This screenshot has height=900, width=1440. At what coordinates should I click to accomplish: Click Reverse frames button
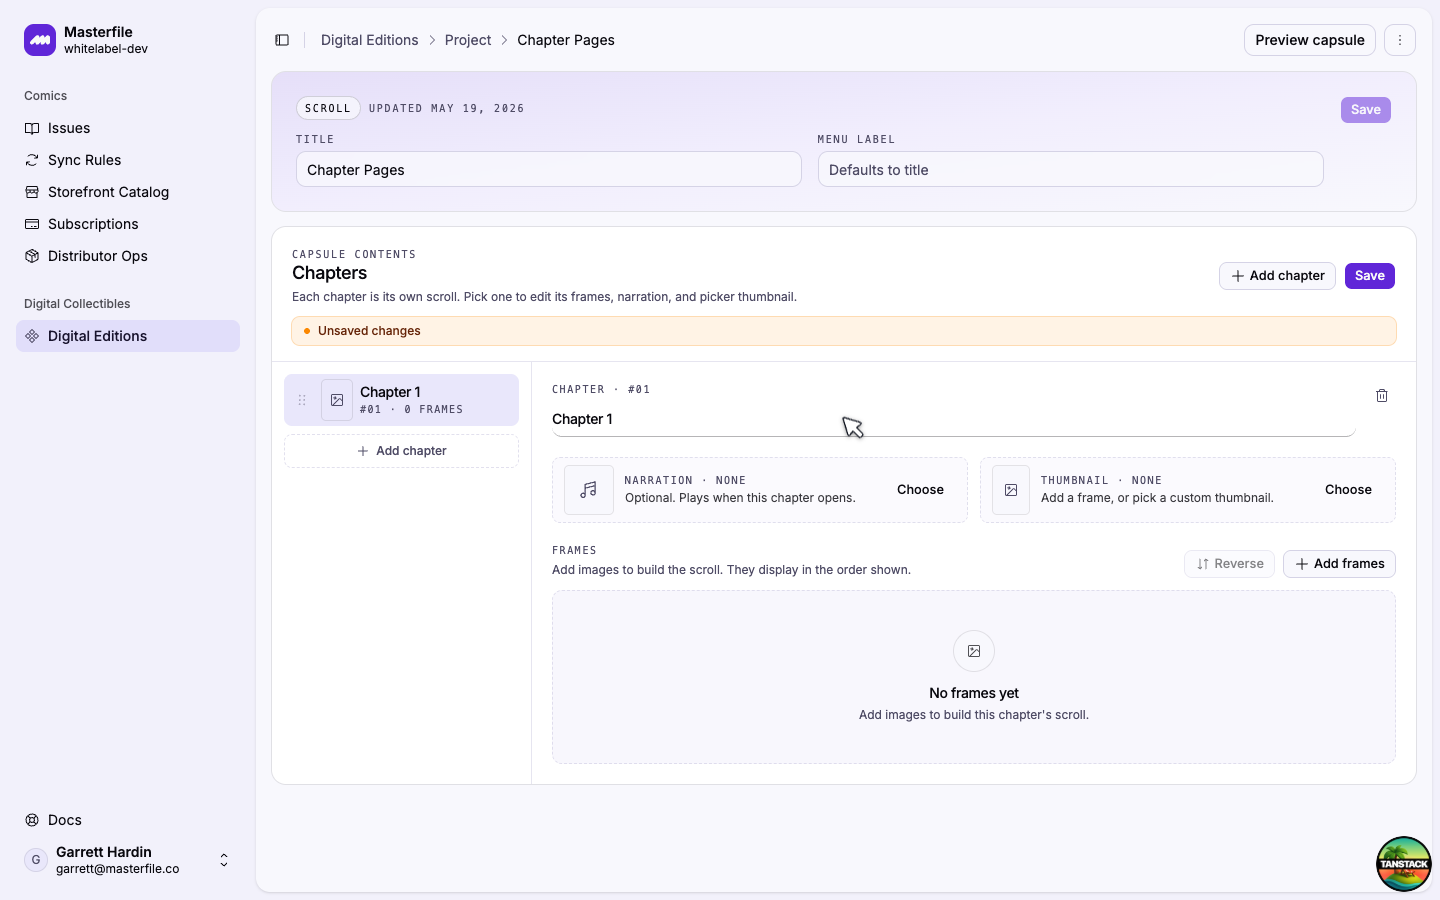point(1230,564)
